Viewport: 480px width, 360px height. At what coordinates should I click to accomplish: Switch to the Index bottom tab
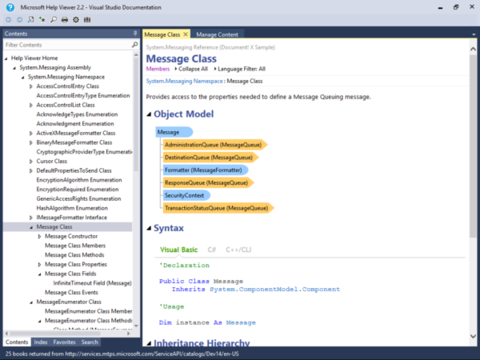click(x=41, y=342)
